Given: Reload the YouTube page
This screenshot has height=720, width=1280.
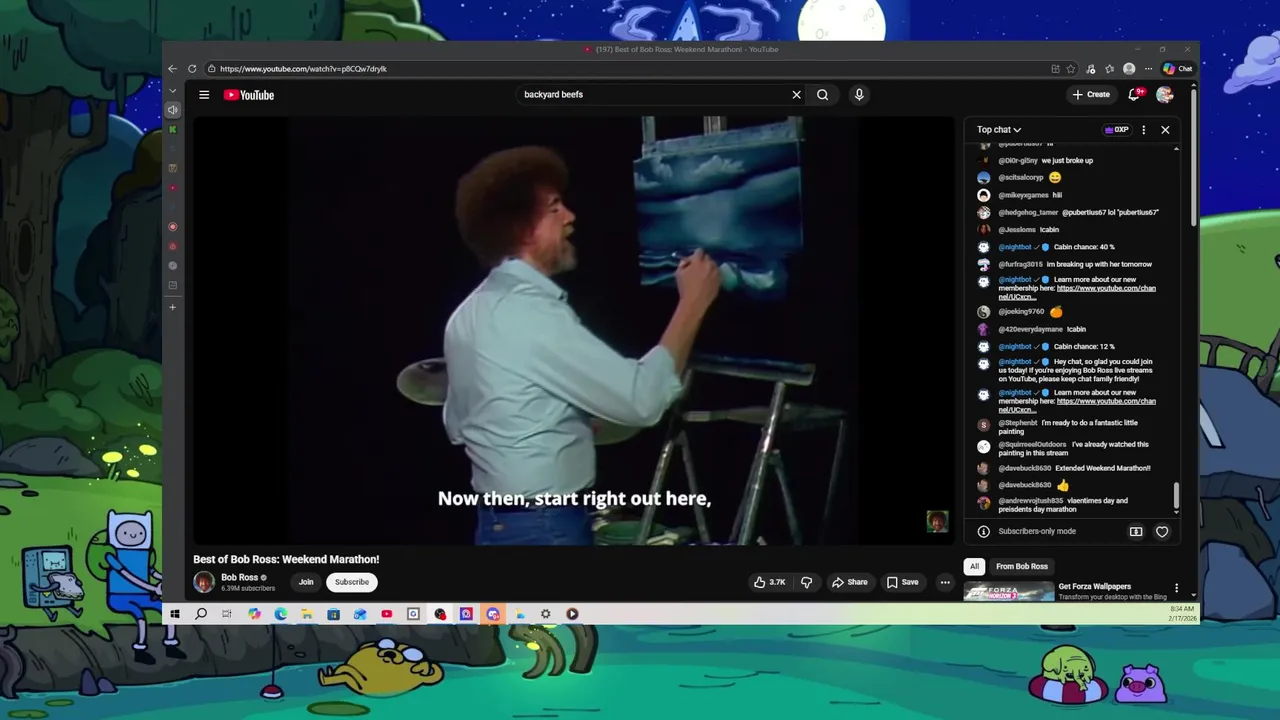Looking at the screenshot, I should 192,69.
